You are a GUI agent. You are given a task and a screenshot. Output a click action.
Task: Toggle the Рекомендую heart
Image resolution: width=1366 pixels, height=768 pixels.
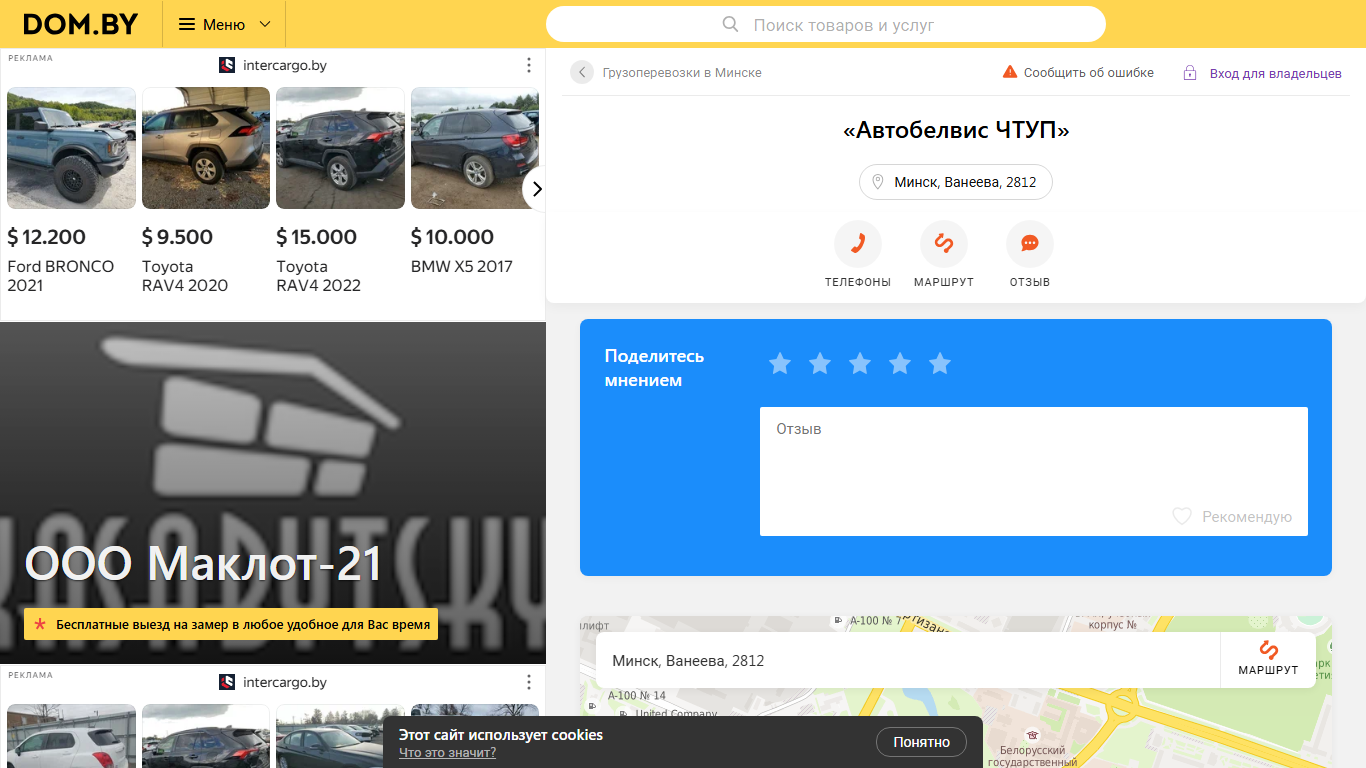click(x=1182, y=517)
